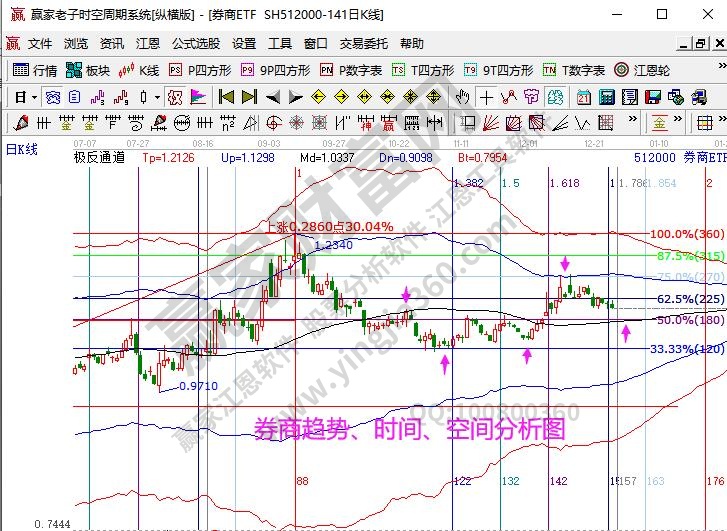The height and width of the screenshot is (531, 727).
Task: Open the T数字表 number table
Action: pyautogui.click(x=574, y=70)
